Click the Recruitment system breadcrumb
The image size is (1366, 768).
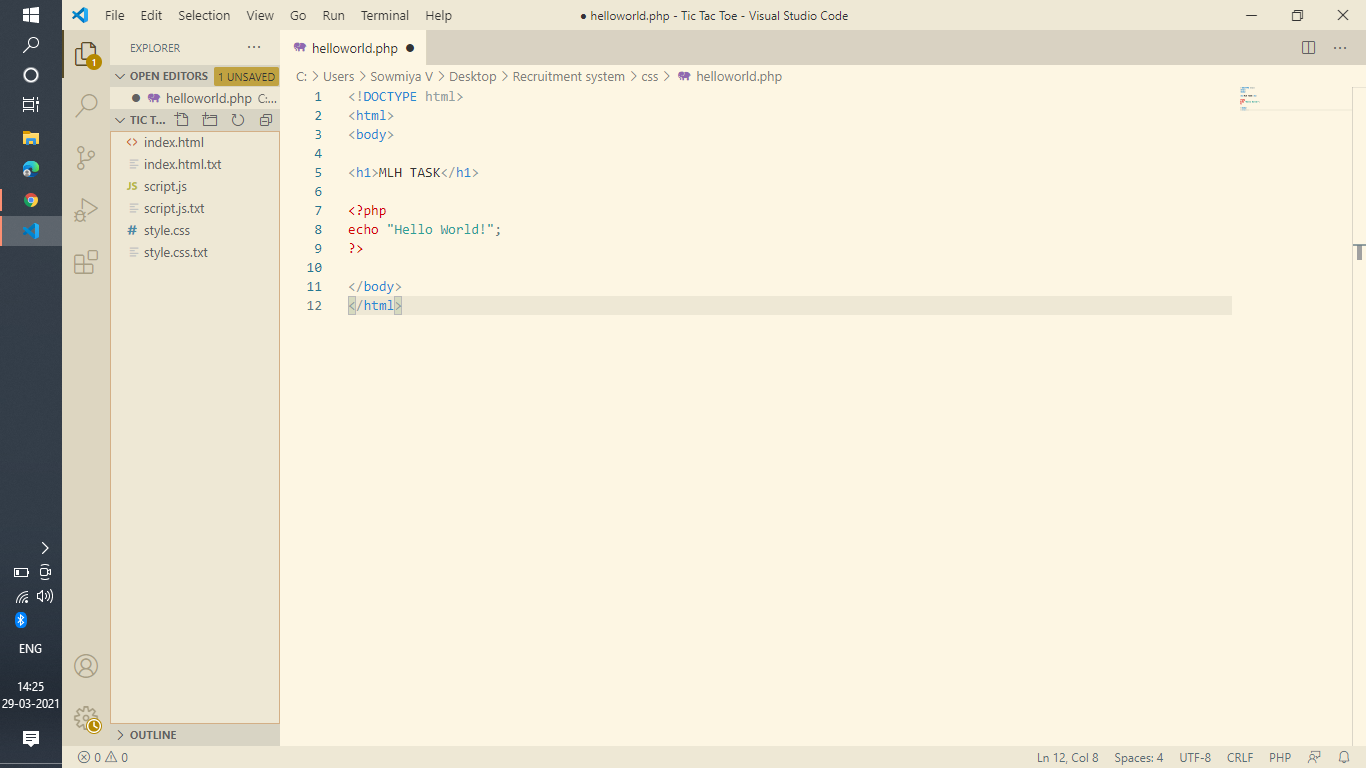(569, 76)
